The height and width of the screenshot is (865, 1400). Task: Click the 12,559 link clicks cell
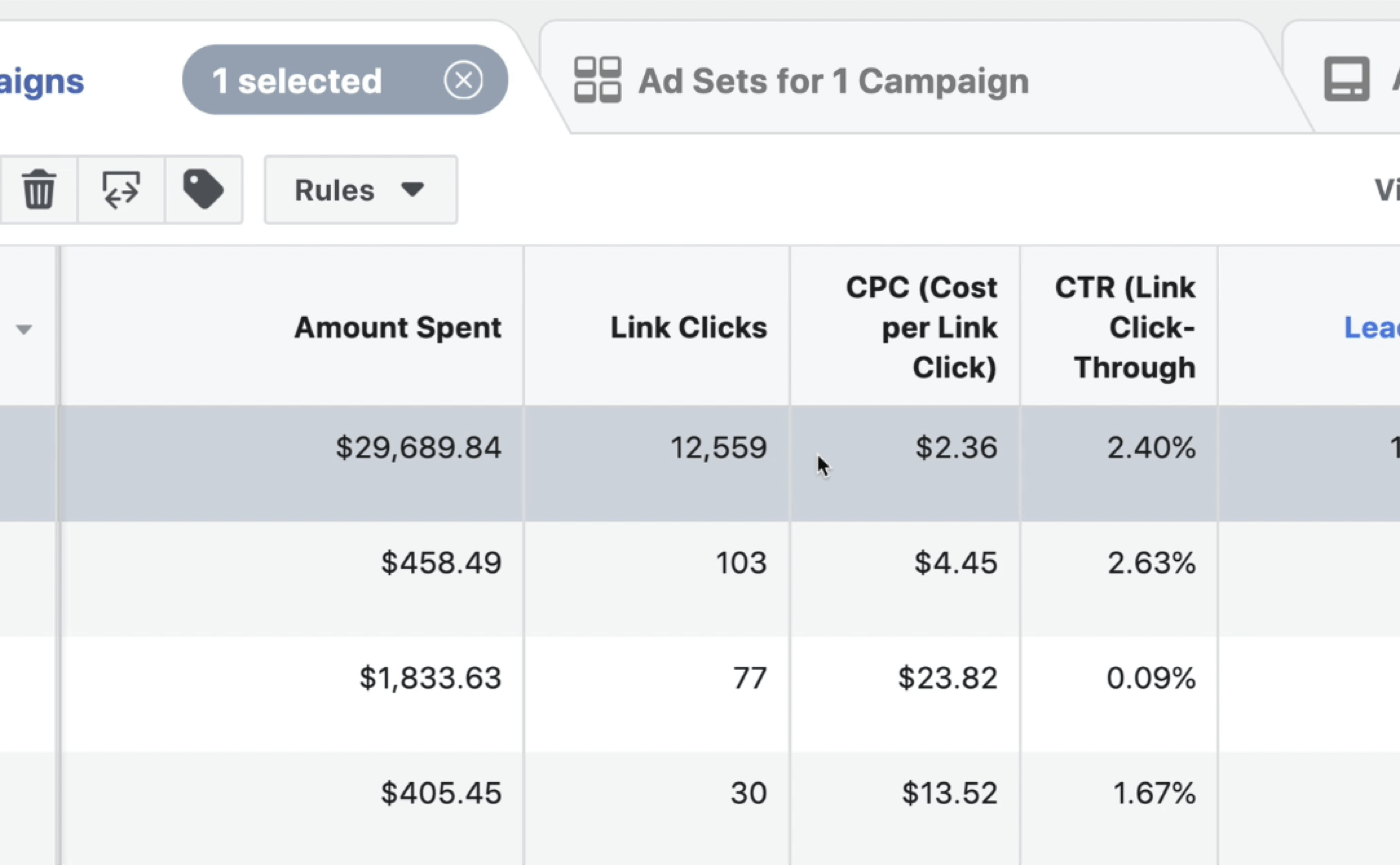pyautogui.click(x=718, y=447)
